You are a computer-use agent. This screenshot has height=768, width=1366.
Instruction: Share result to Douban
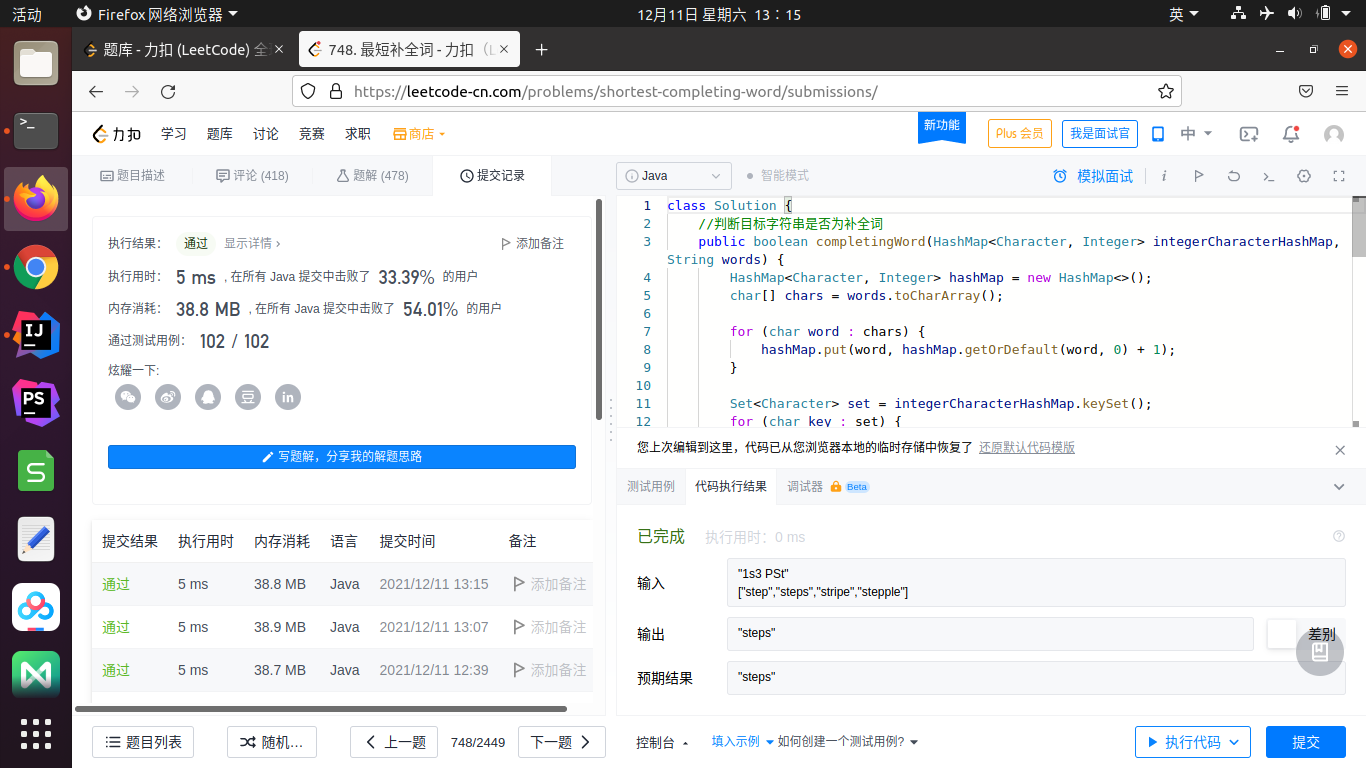(x=248, y=397)
